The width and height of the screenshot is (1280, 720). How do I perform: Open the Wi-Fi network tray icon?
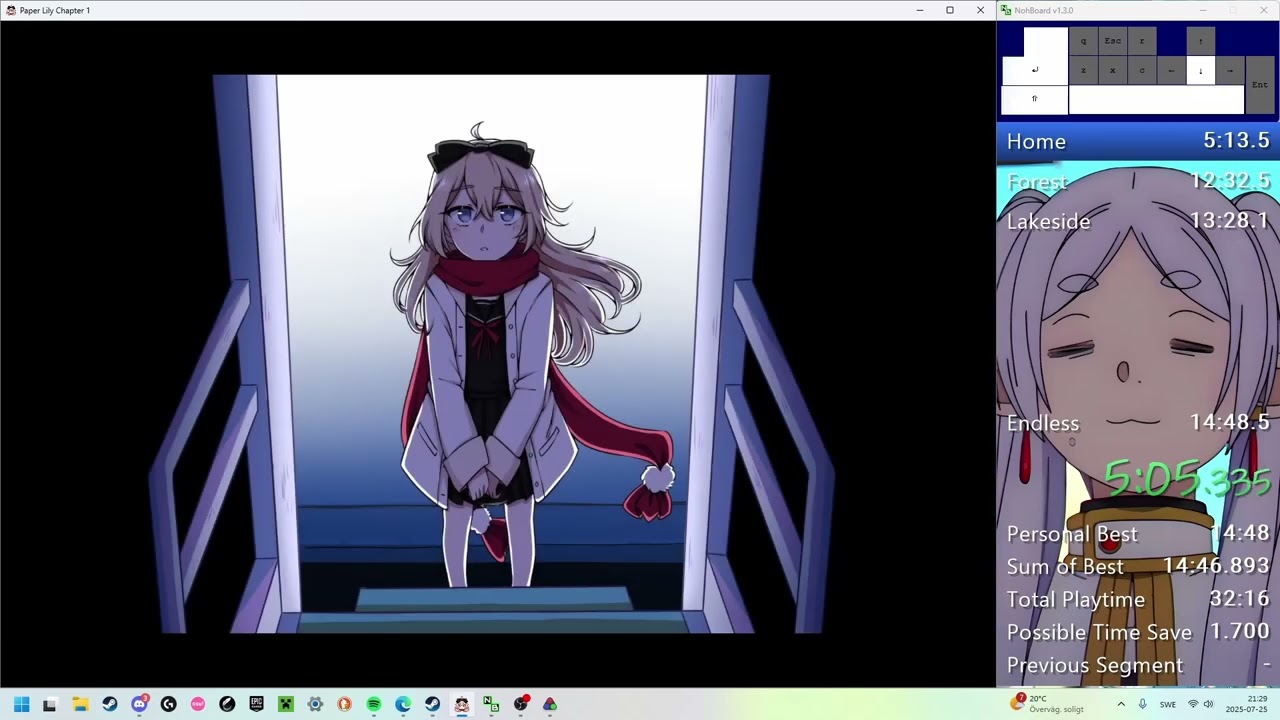pos(1192,704)
